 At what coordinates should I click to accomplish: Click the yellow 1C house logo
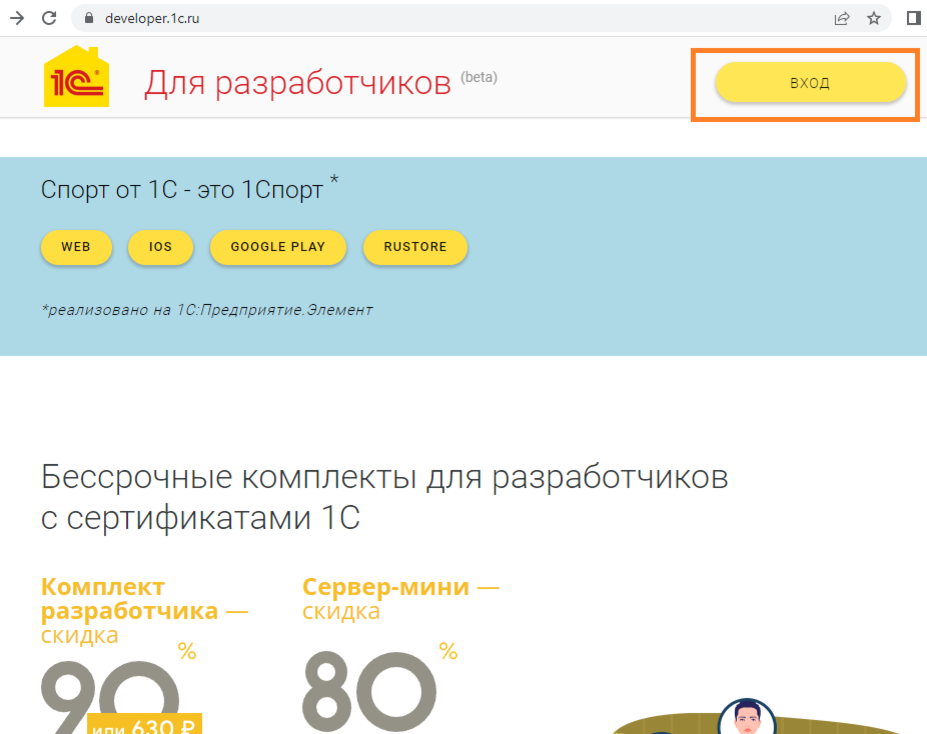tap(76, 76)
